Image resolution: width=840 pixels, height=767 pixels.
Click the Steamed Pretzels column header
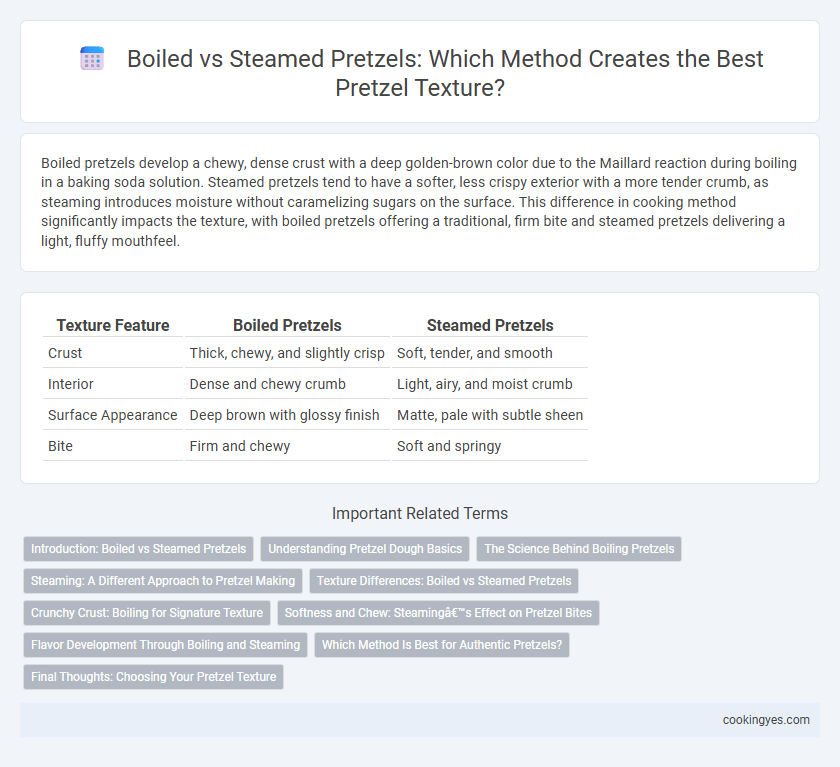point(490,325)
